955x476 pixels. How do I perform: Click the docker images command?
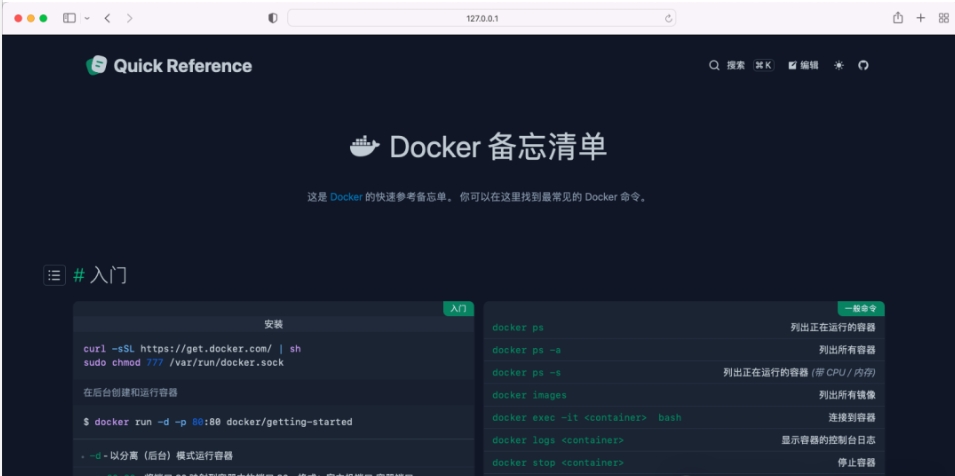pos(529,395)
